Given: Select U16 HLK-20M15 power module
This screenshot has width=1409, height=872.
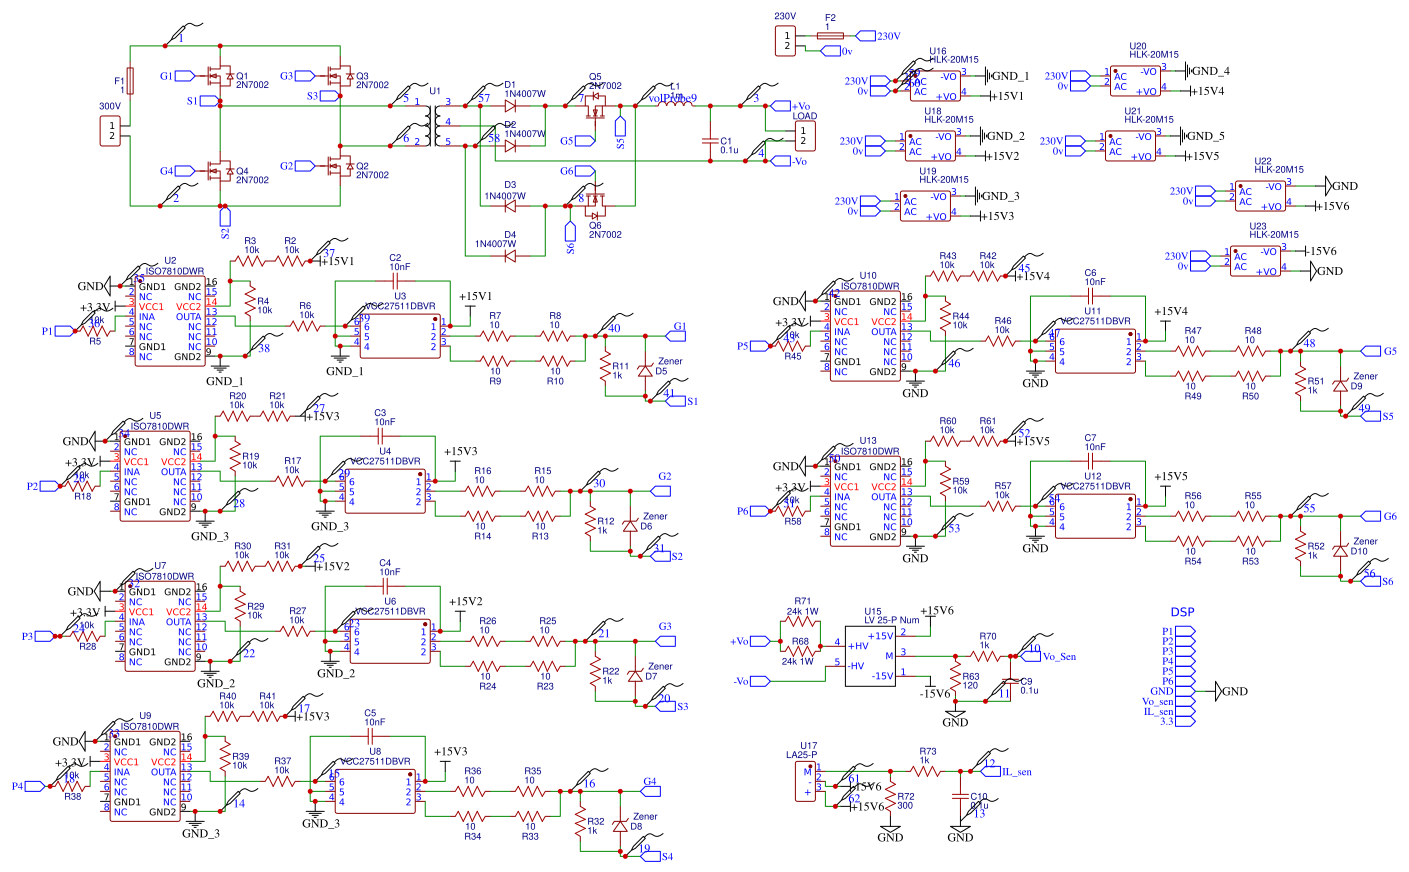Looking at the screenshot, I should [935, 84].
